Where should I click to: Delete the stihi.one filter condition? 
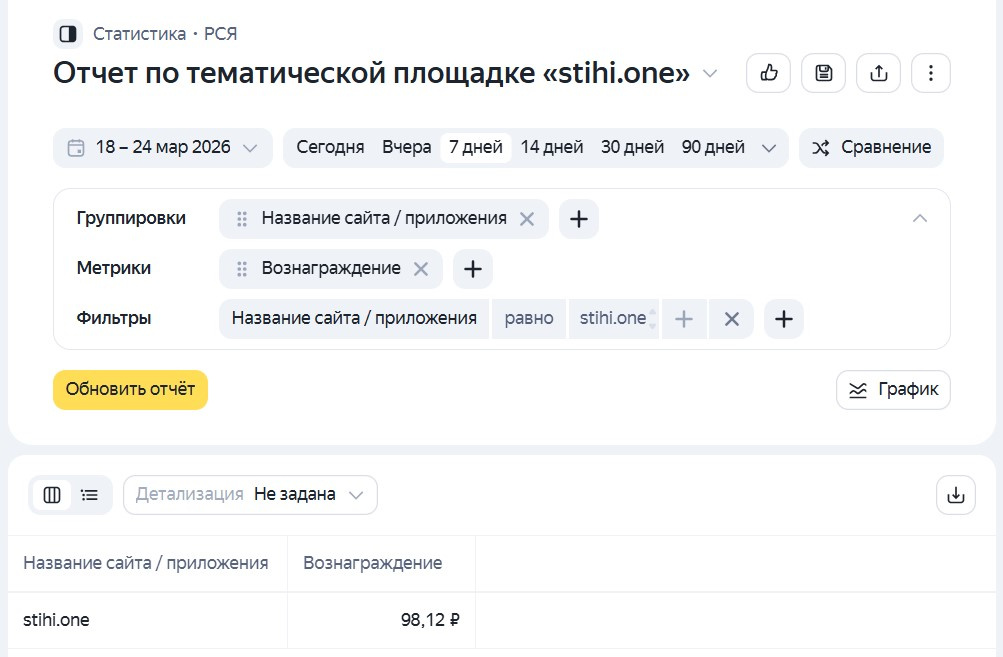731,319
